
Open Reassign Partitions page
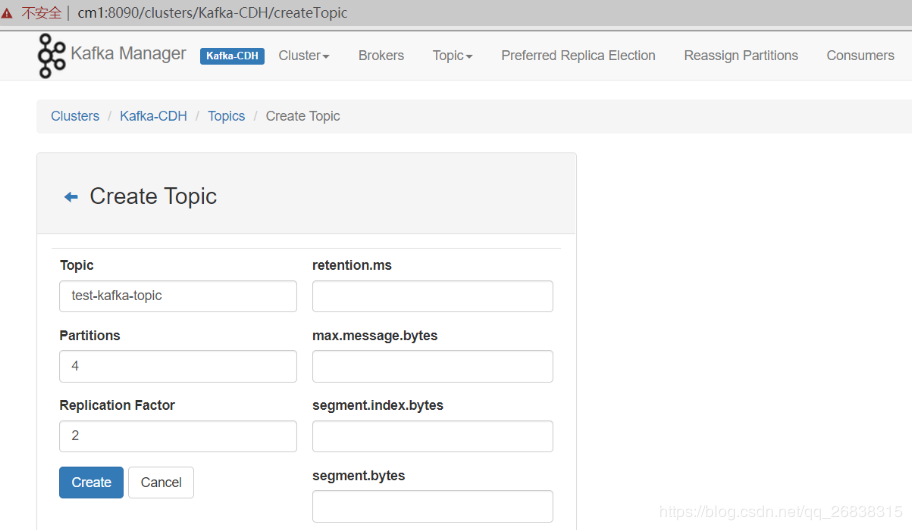pos(741,56)
